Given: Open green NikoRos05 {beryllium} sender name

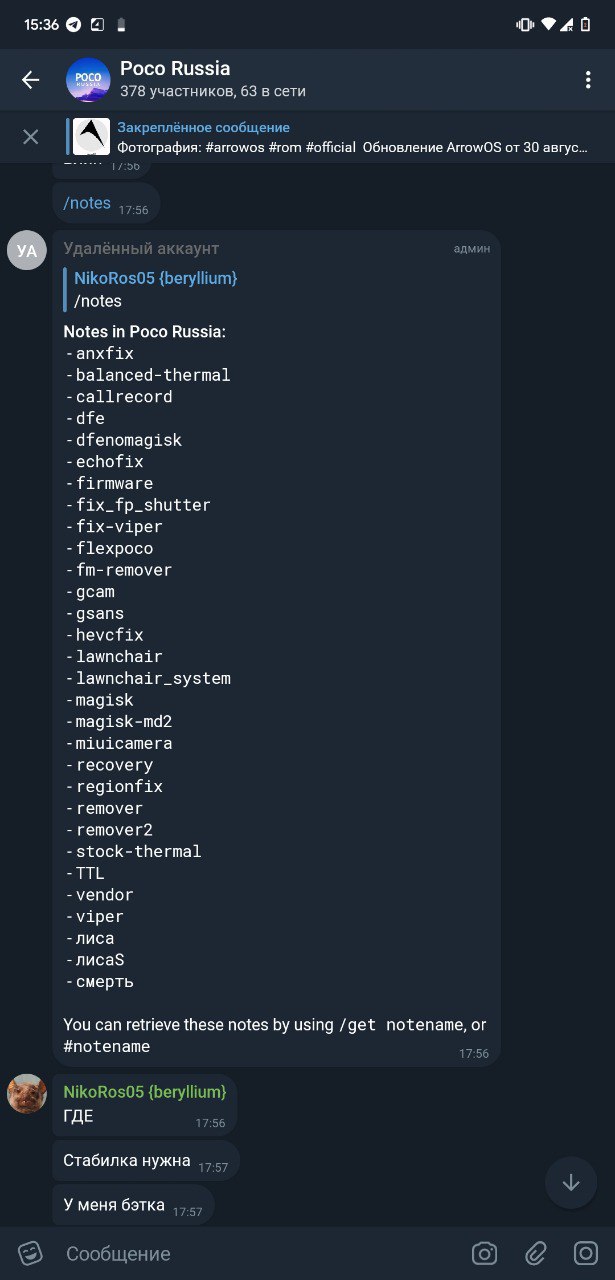Looking at the screenshot, I should pos(145,1092).
